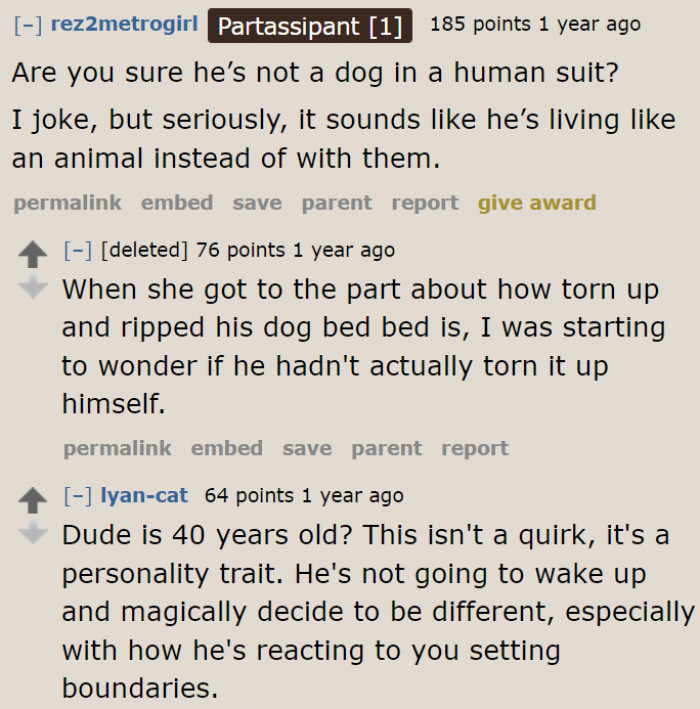Report the deleted user's comment
The width and height of the screenshot is (700, 709).
(x=475, y=449)
